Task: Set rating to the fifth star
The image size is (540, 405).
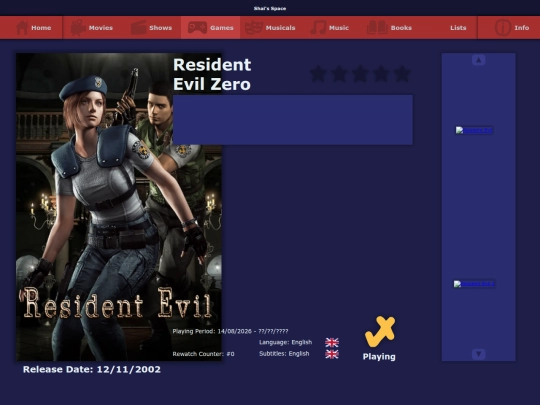Action: (x=402, y=74)
